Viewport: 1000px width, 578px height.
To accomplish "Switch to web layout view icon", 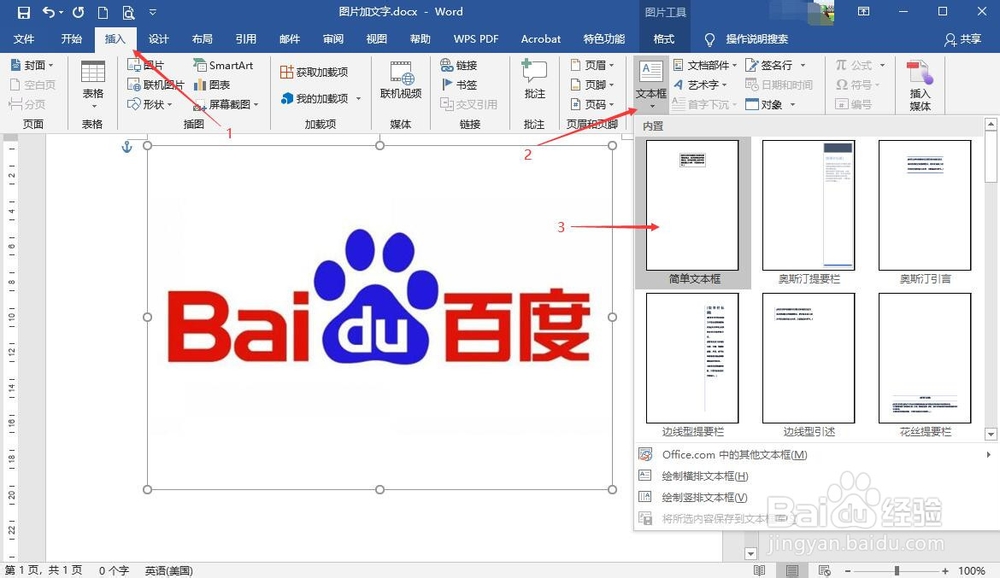I will point(825,570).
